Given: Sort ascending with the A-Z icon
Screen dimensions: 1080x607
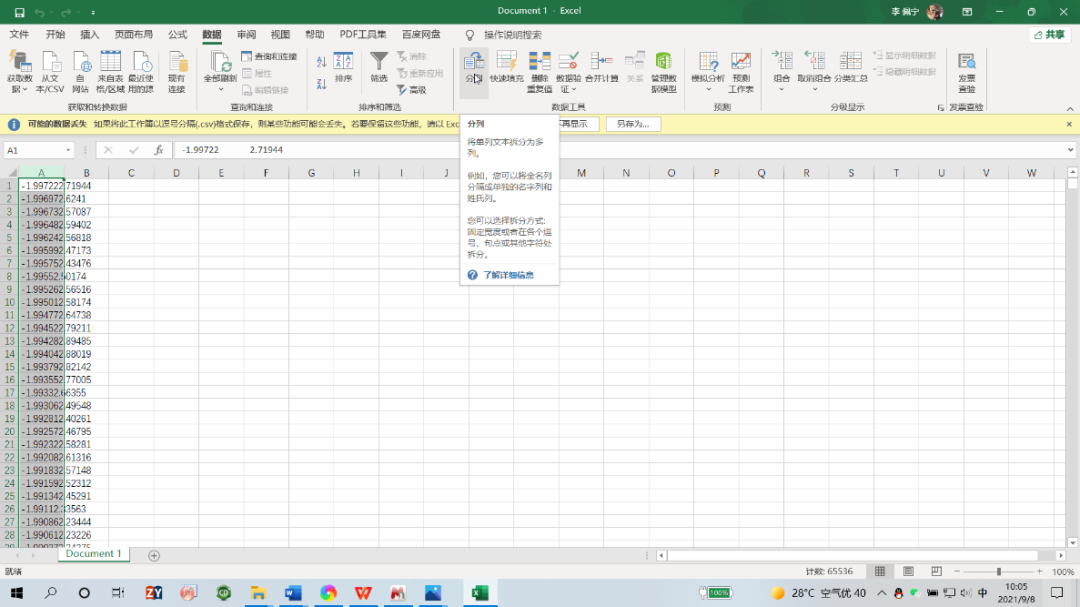Looking at the screenshot, I should 321,62.
